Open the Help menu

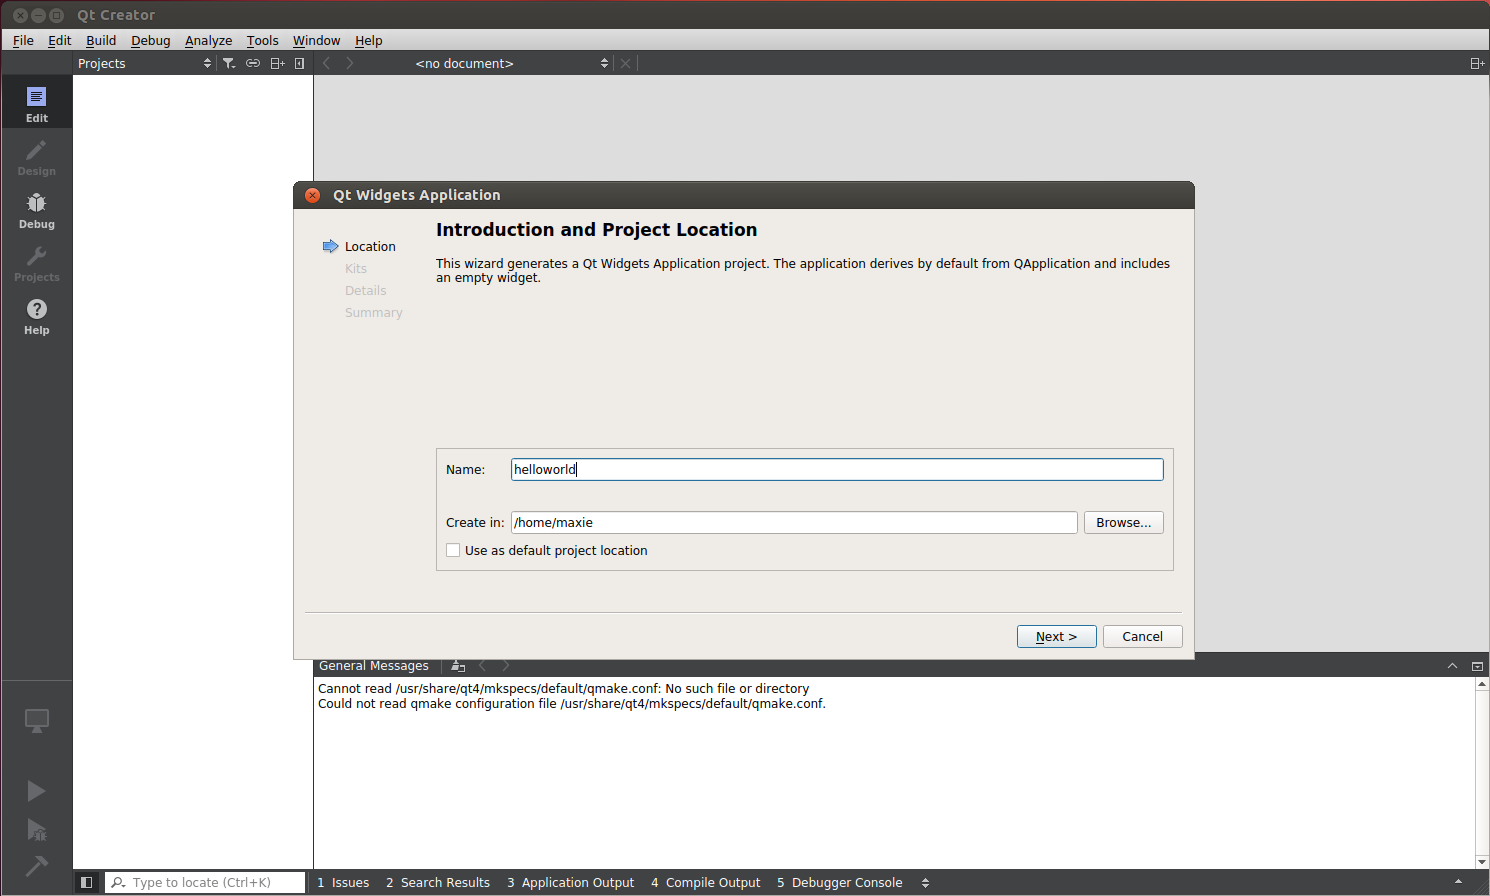click(x=368, y=40)
